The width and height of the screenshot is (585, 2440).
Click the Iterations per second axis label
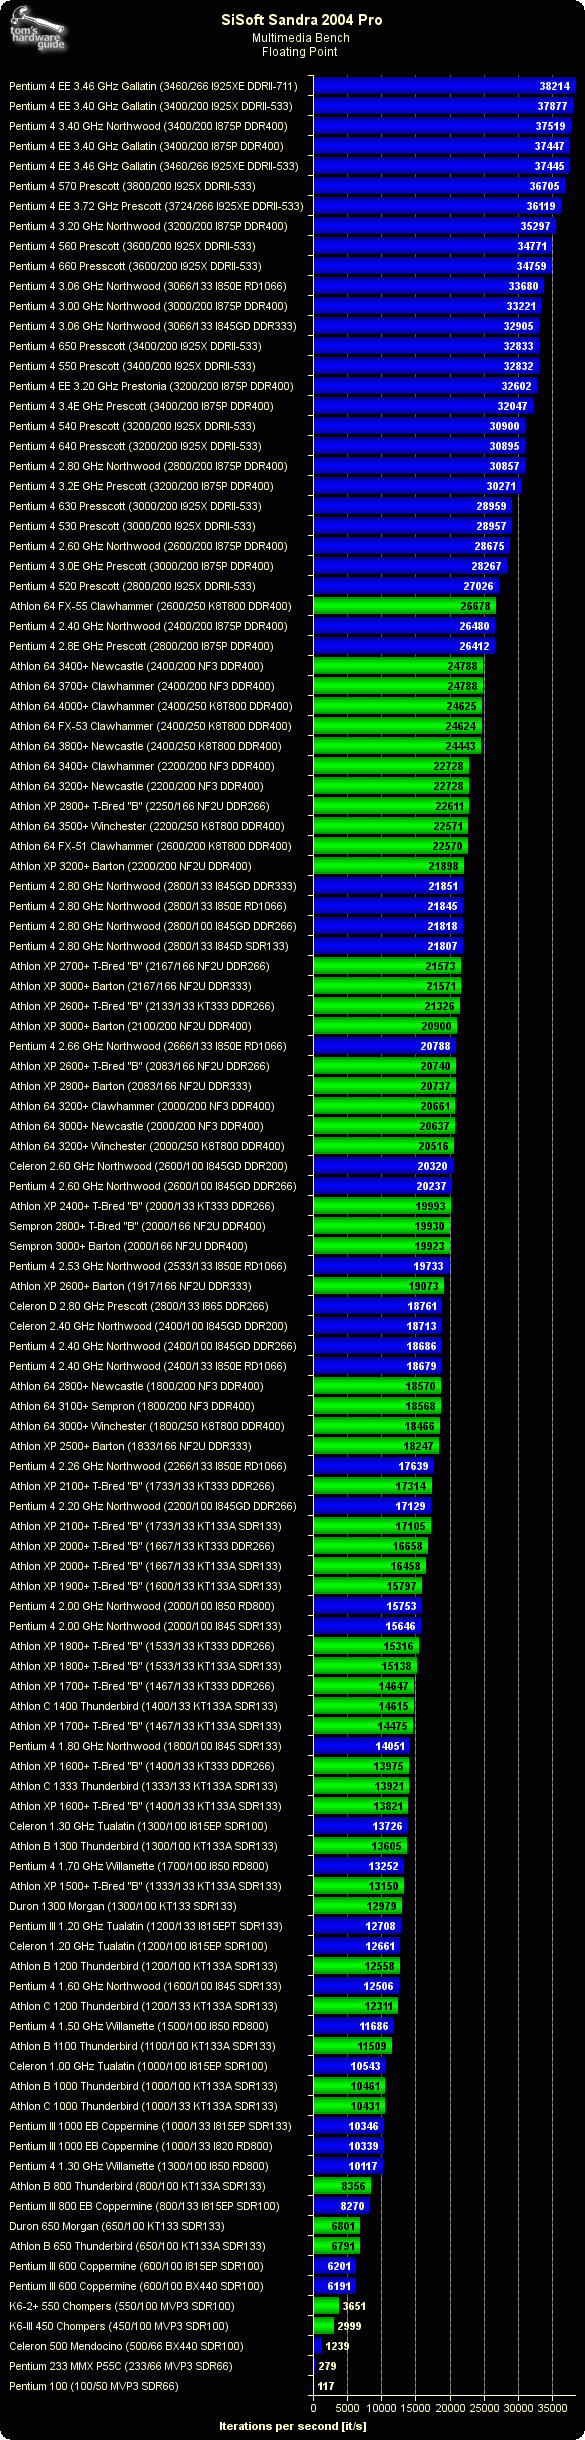[x=293, y=2426]
